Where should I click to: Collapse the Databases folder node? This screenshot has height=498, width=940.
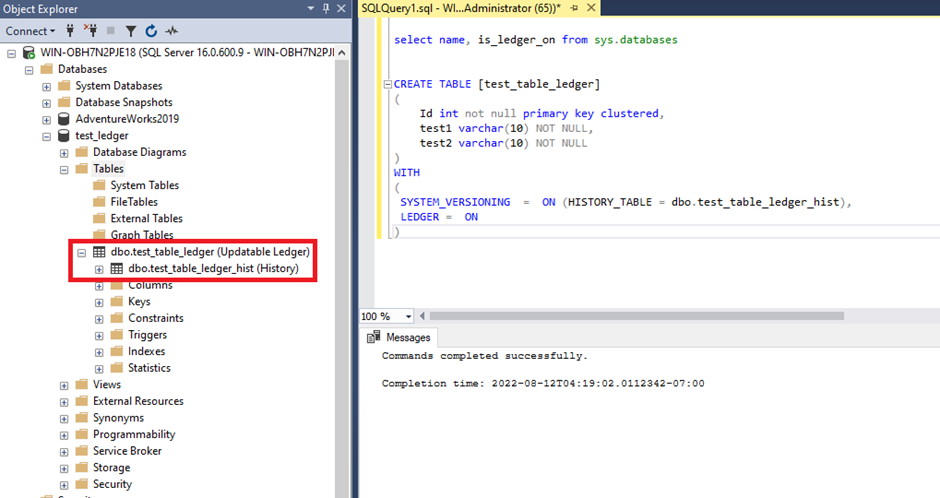point(29,70)
